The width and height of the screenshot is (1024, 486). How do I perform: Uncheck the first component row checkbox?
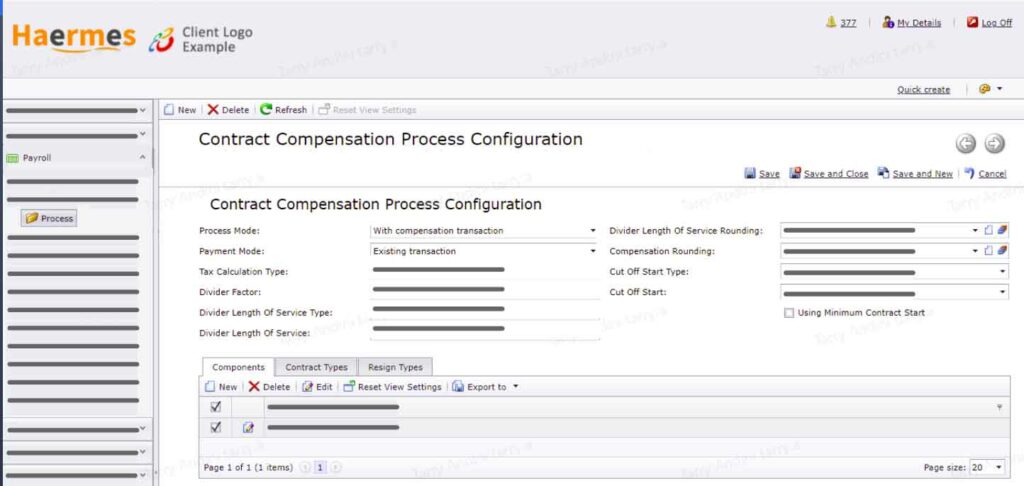(216, 428)
